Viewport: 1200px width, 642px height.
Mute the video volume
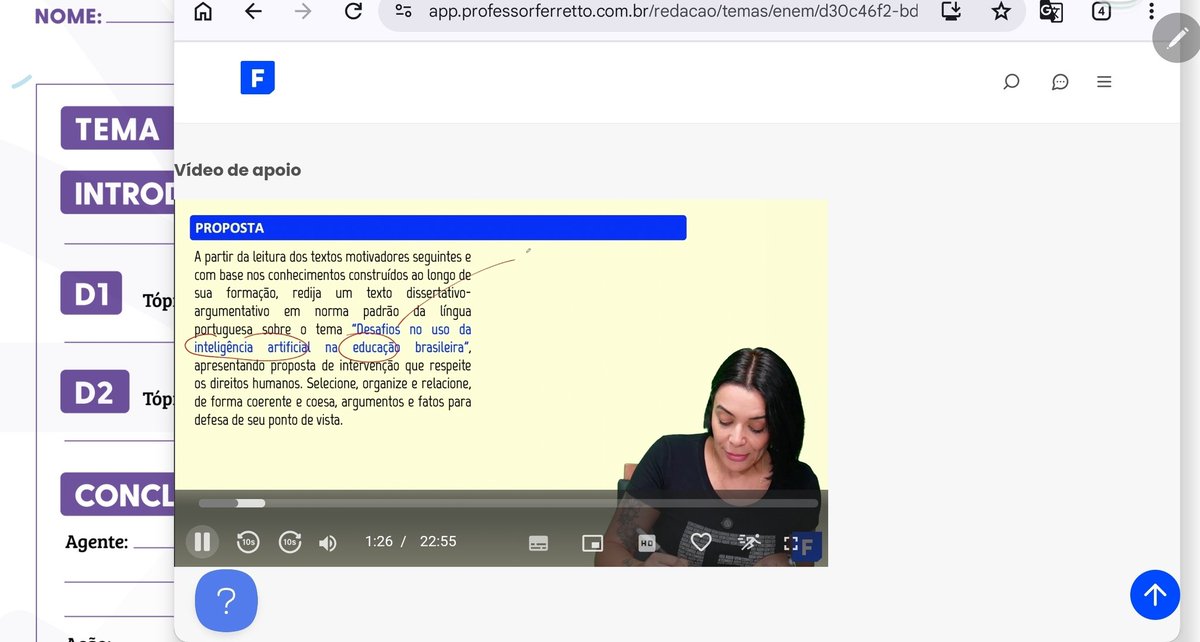coord(328,543)
